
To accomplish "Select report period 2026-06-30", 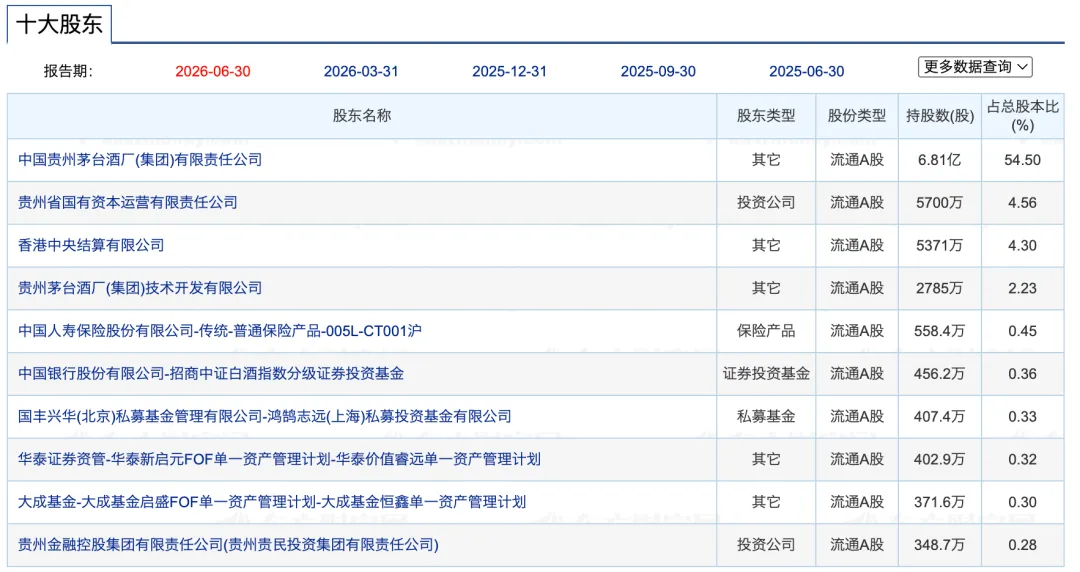I will point(213,72).
